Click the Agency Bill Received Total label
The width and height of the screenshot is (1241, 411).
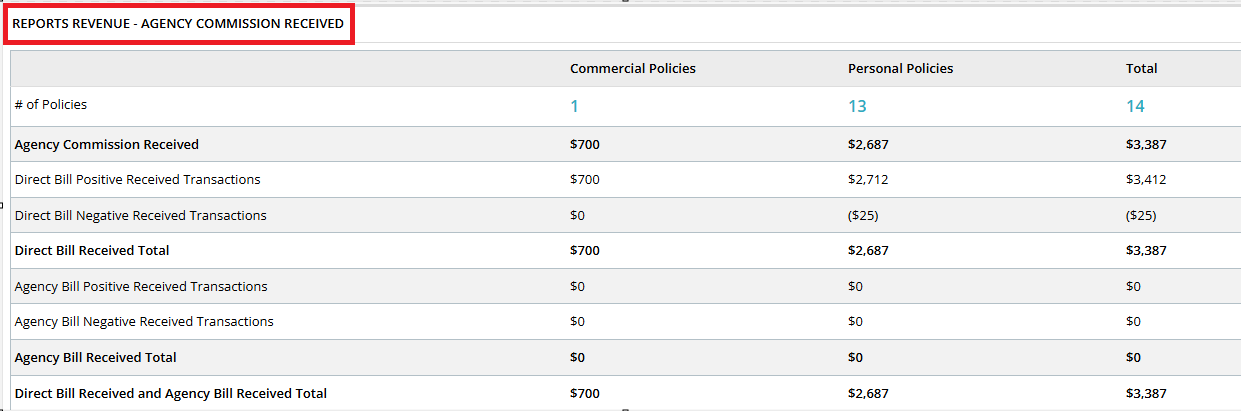96,358
